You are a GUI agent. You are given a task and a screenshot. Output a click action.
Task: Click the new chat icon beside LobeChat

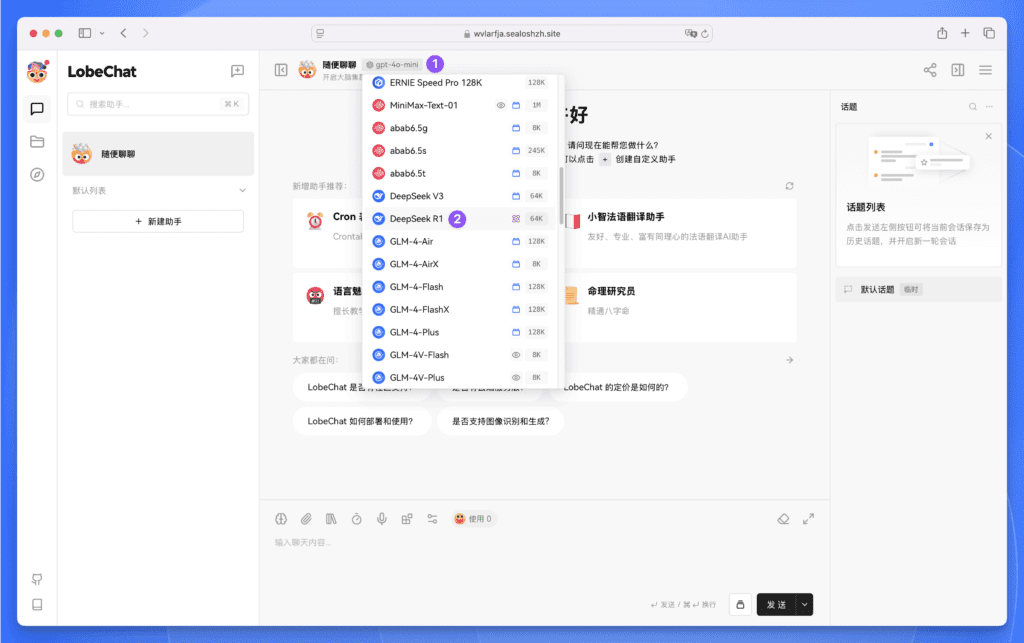tap(237, 71)
